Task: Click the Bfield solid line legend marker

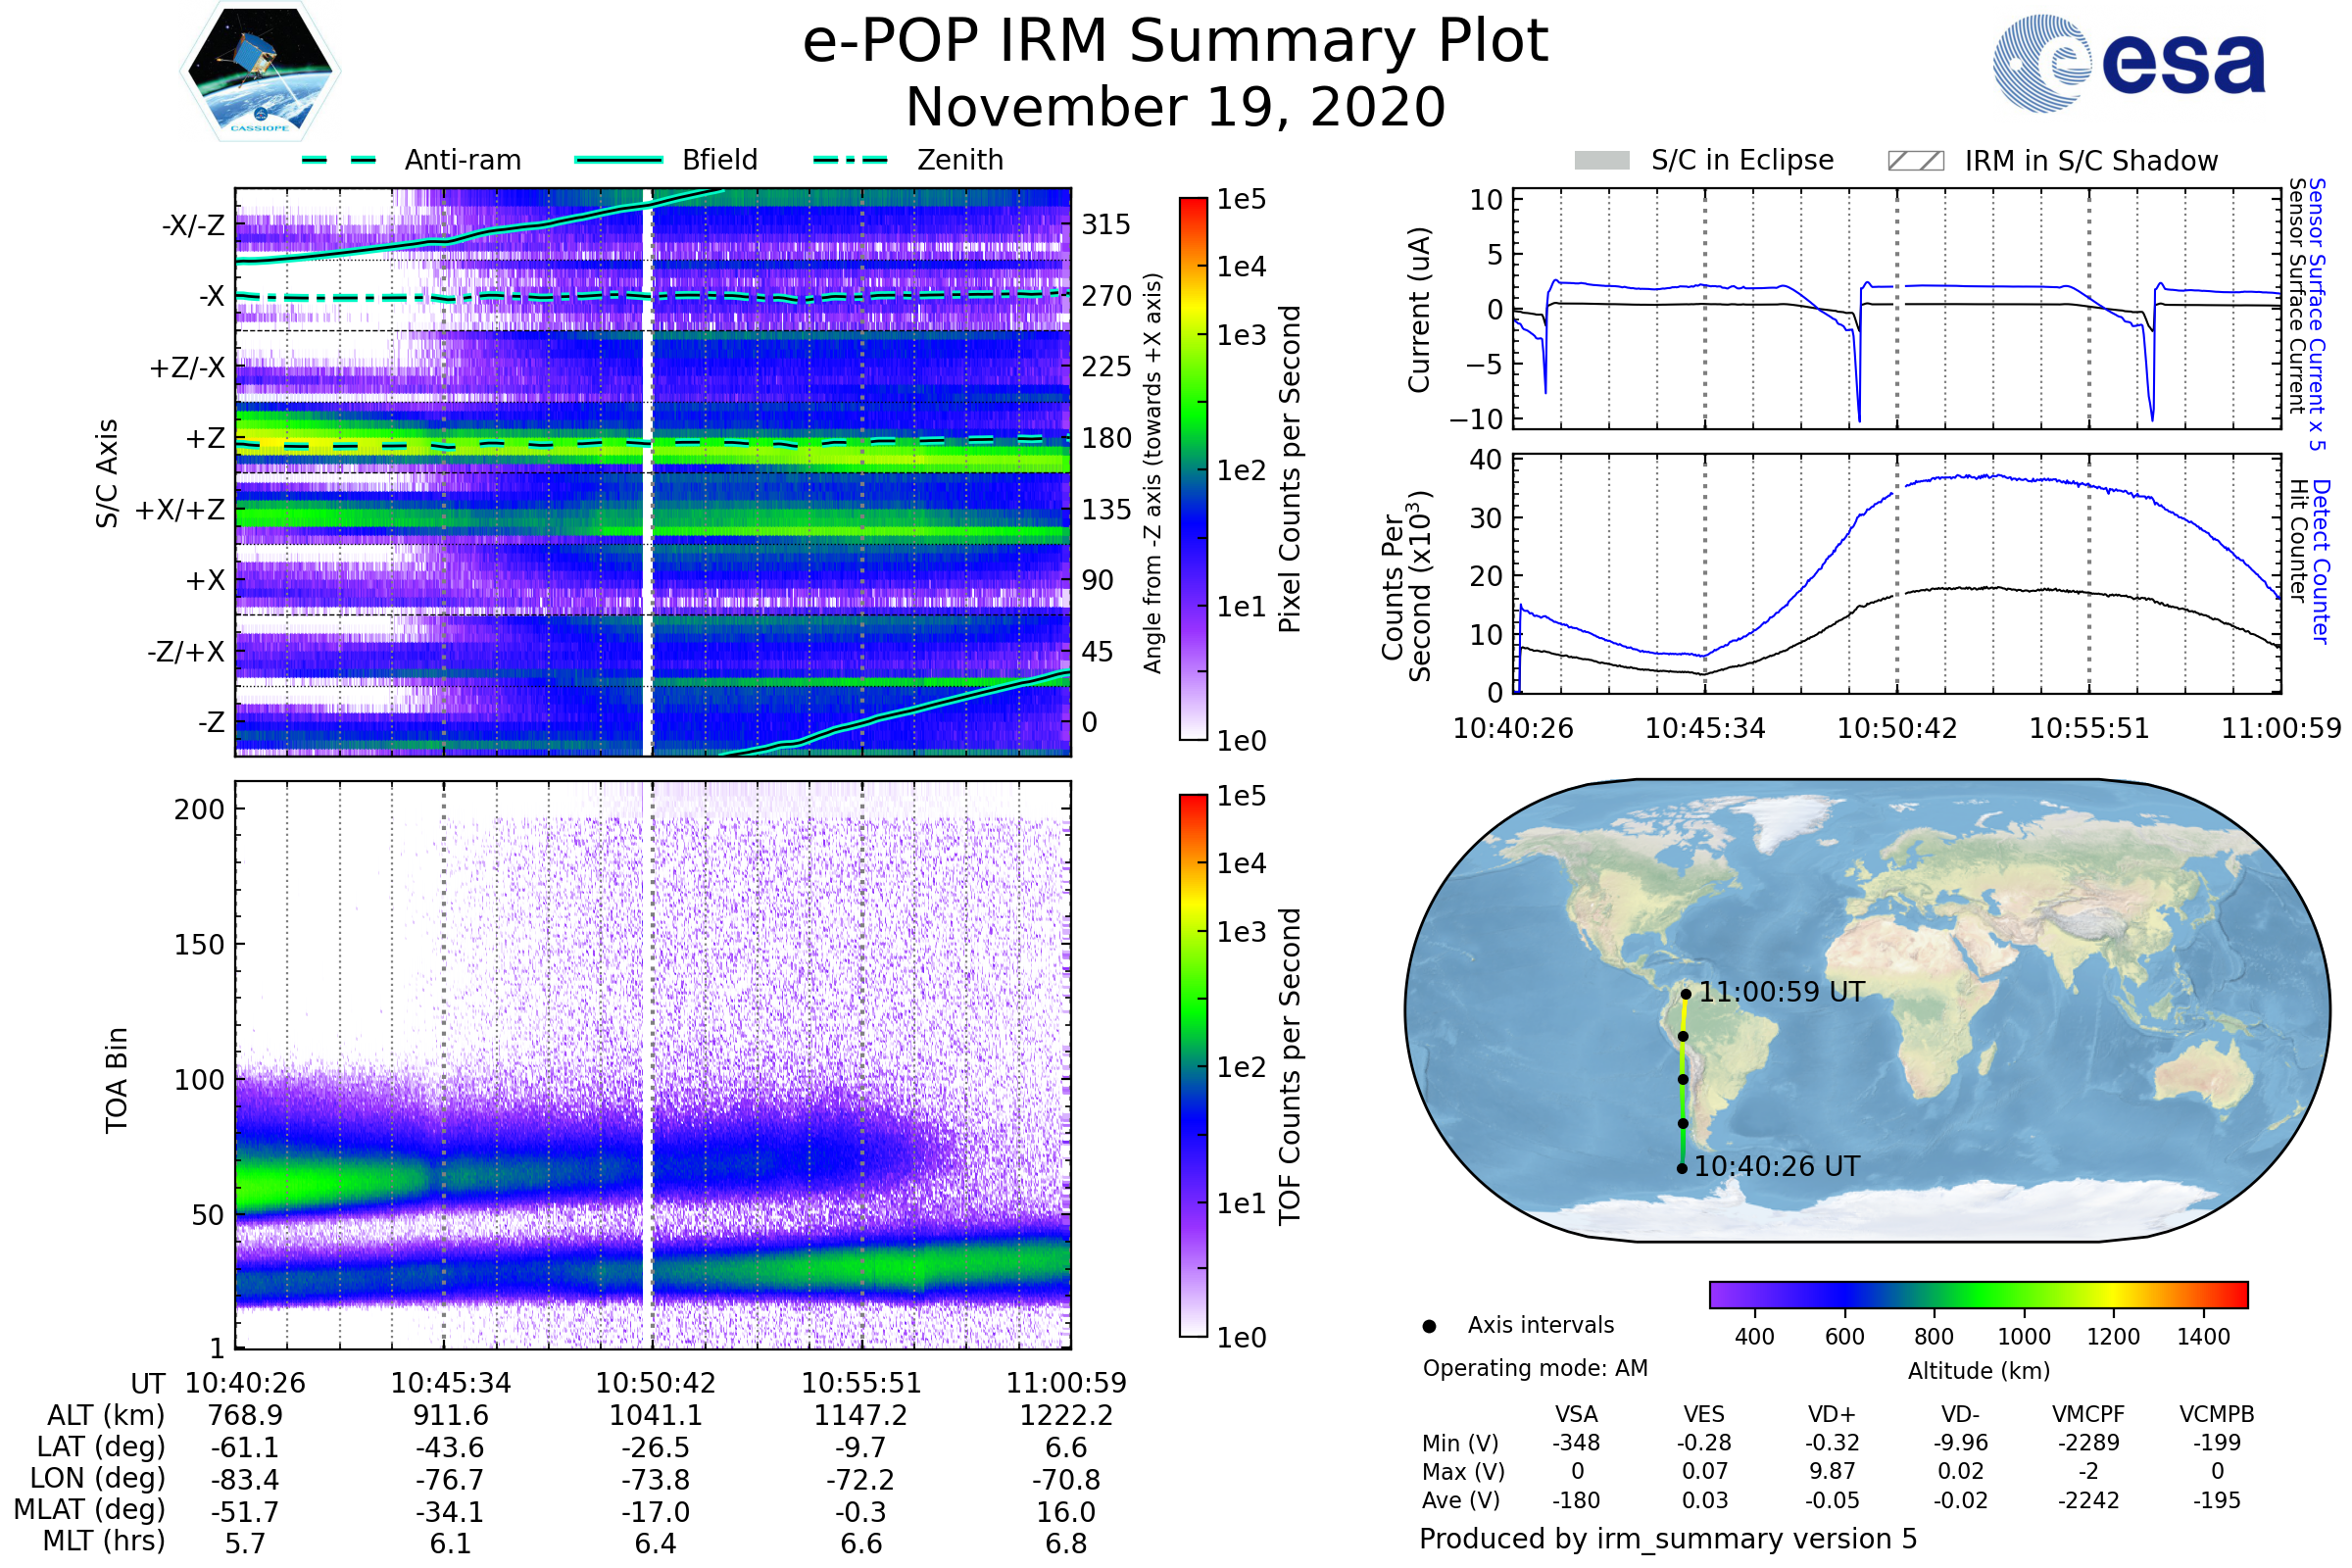Action: coord(619,160)
